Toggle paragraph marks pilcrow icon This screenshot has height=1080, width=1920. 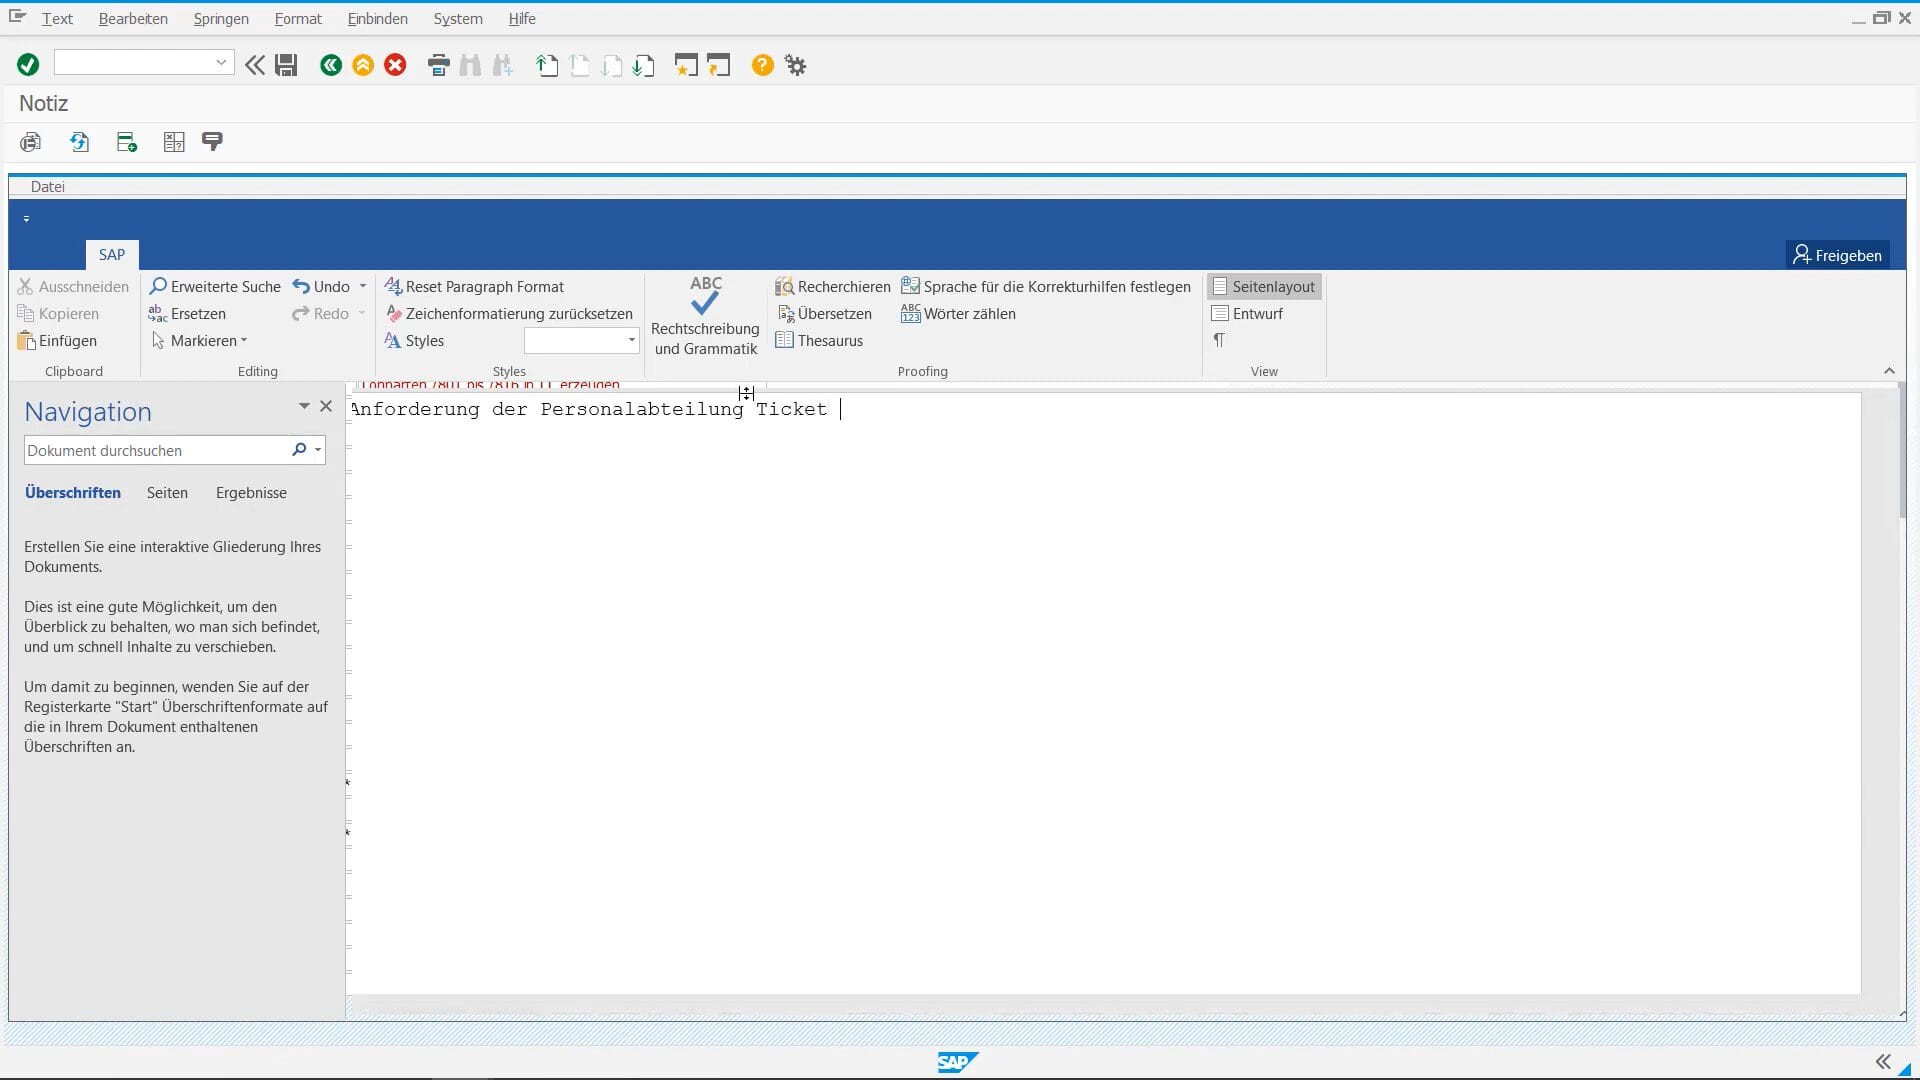point(1219,341)
